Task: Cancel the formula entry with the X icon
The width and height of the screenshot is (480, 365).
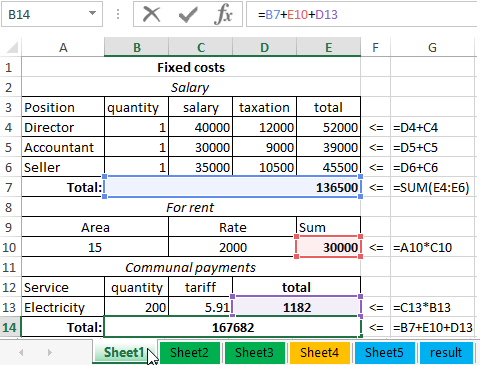Action: (x=152, y=14)
